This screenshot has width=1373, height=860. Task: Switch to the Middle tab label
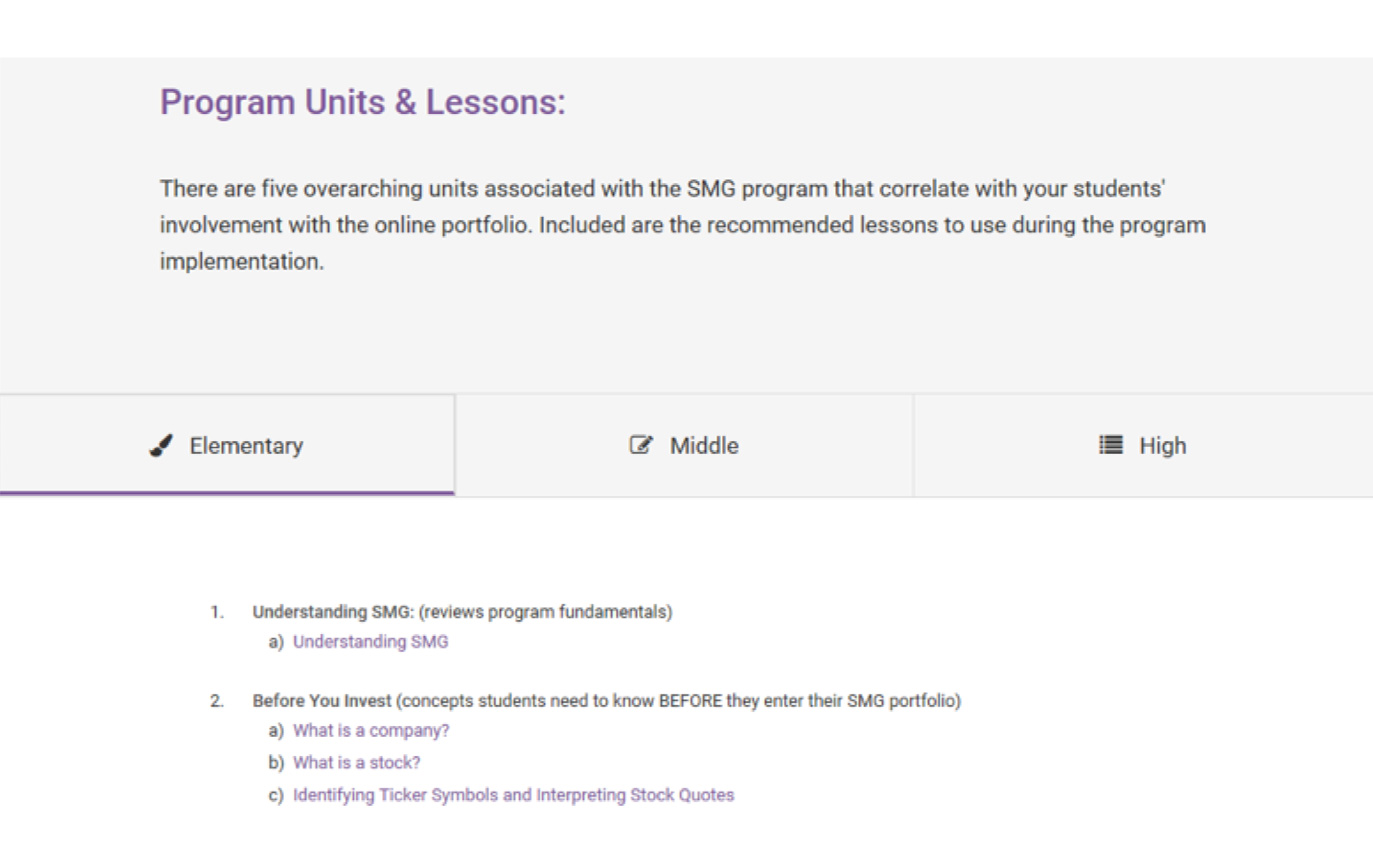pos(704,446)
